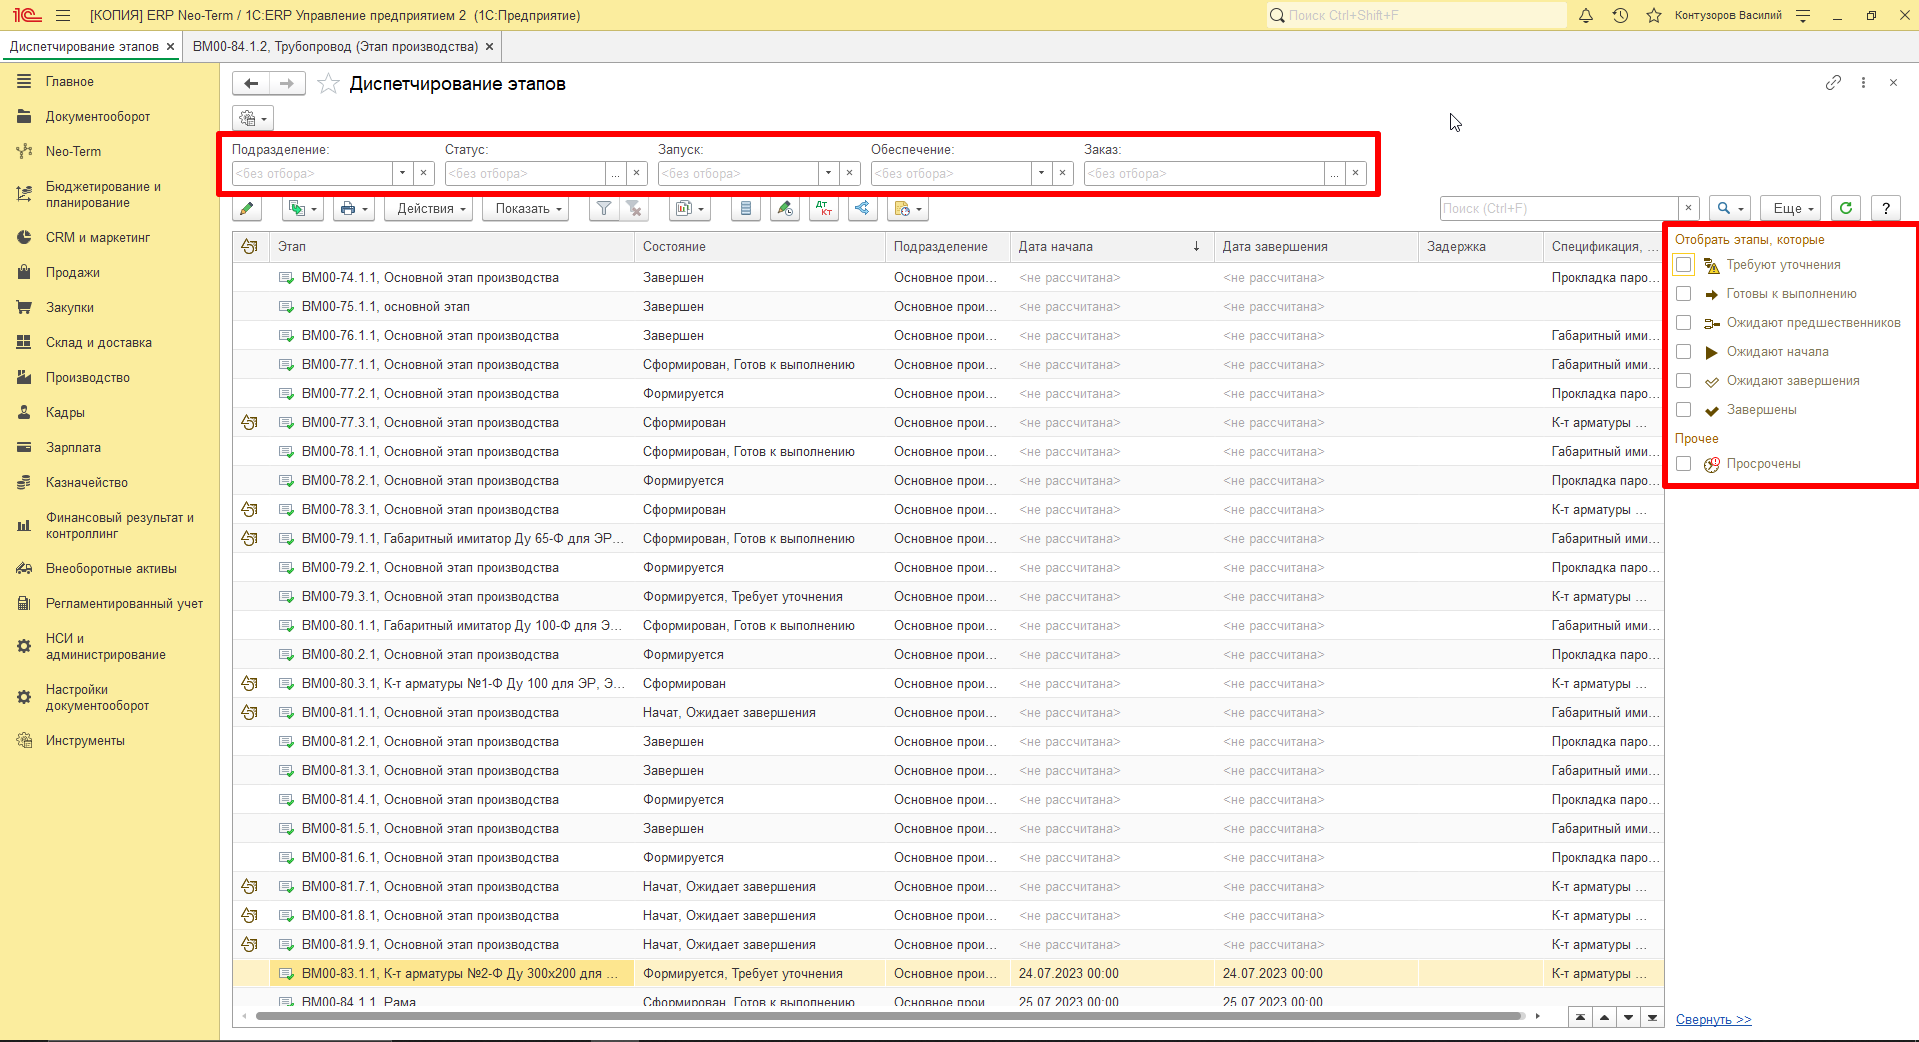Go back with the left arrow
The height and width of the screenshot is (1042, 1919).
(x=252, y=84)
